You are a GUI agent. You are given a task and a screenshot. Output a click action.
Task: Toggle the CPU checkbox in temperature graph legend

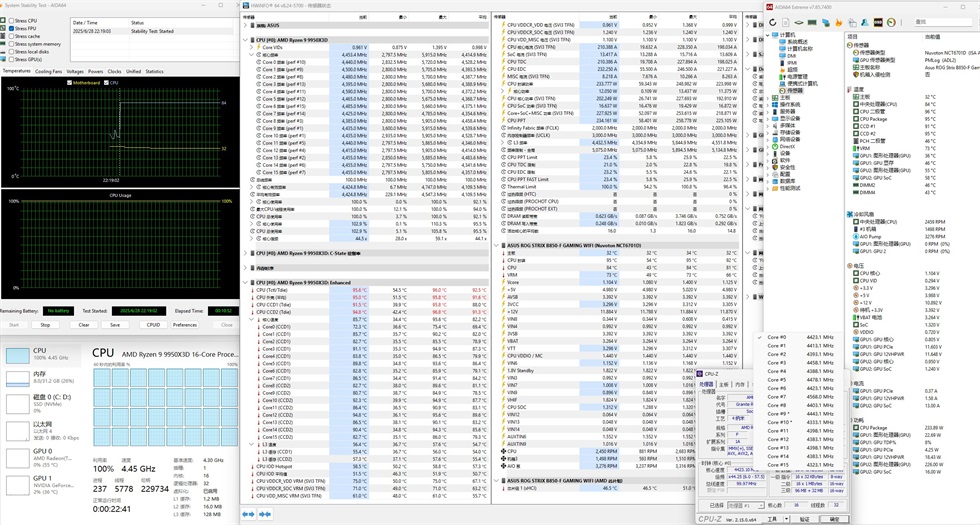(106, 82)
